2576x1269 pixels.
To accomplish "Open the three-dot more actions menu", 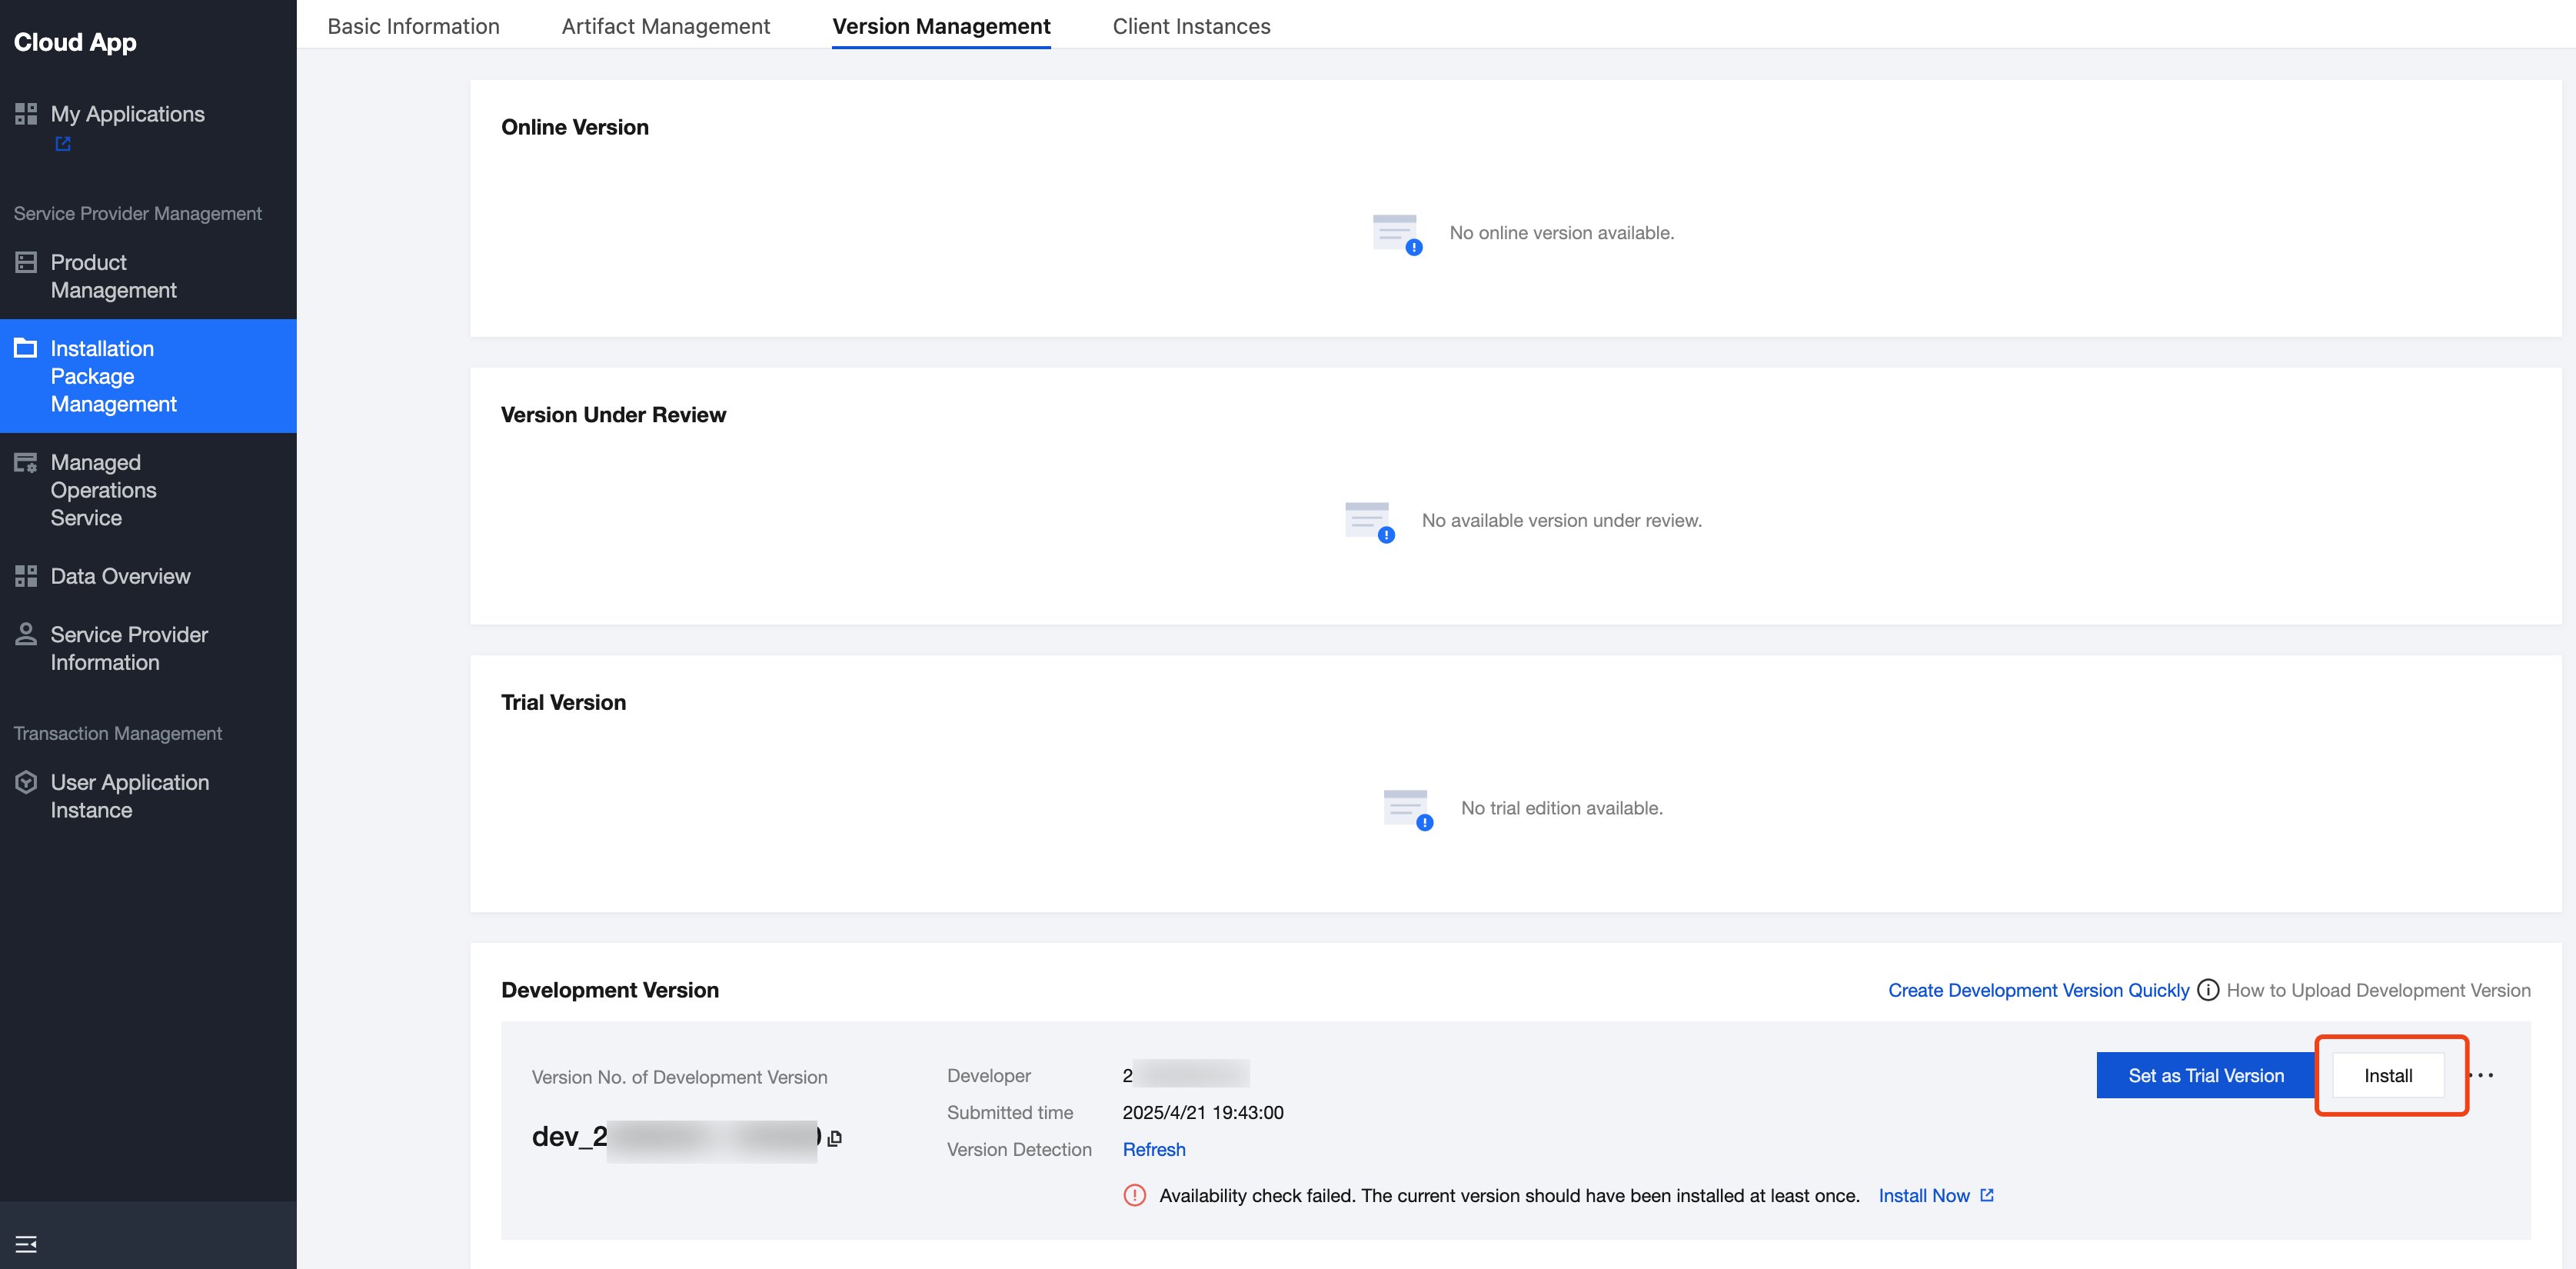I will pos(2482,1075).
